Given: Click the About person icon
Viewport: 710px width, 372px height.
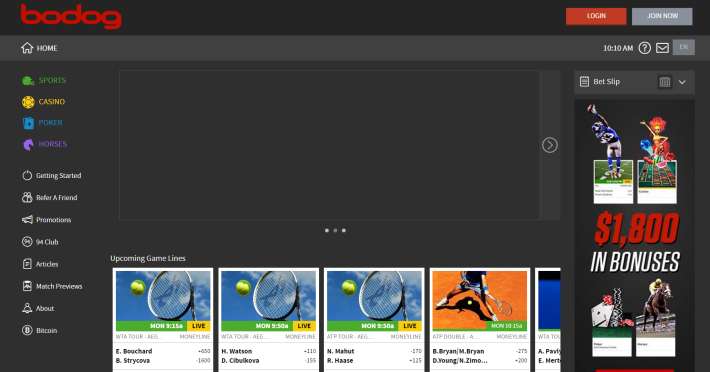Looking at the screenshot, I should pos(27,308).
